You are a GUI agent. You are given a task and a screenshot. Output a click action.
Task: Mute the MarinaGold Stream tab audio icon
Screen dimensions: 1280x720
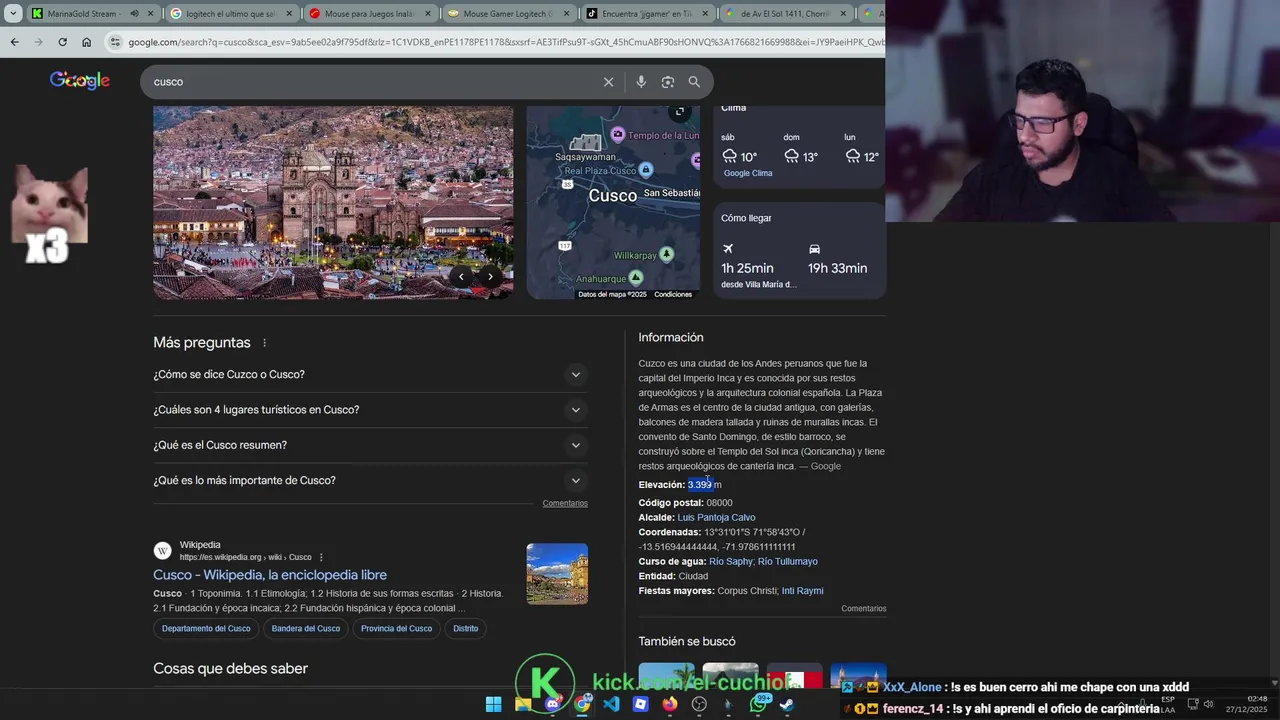click(134, 14)
